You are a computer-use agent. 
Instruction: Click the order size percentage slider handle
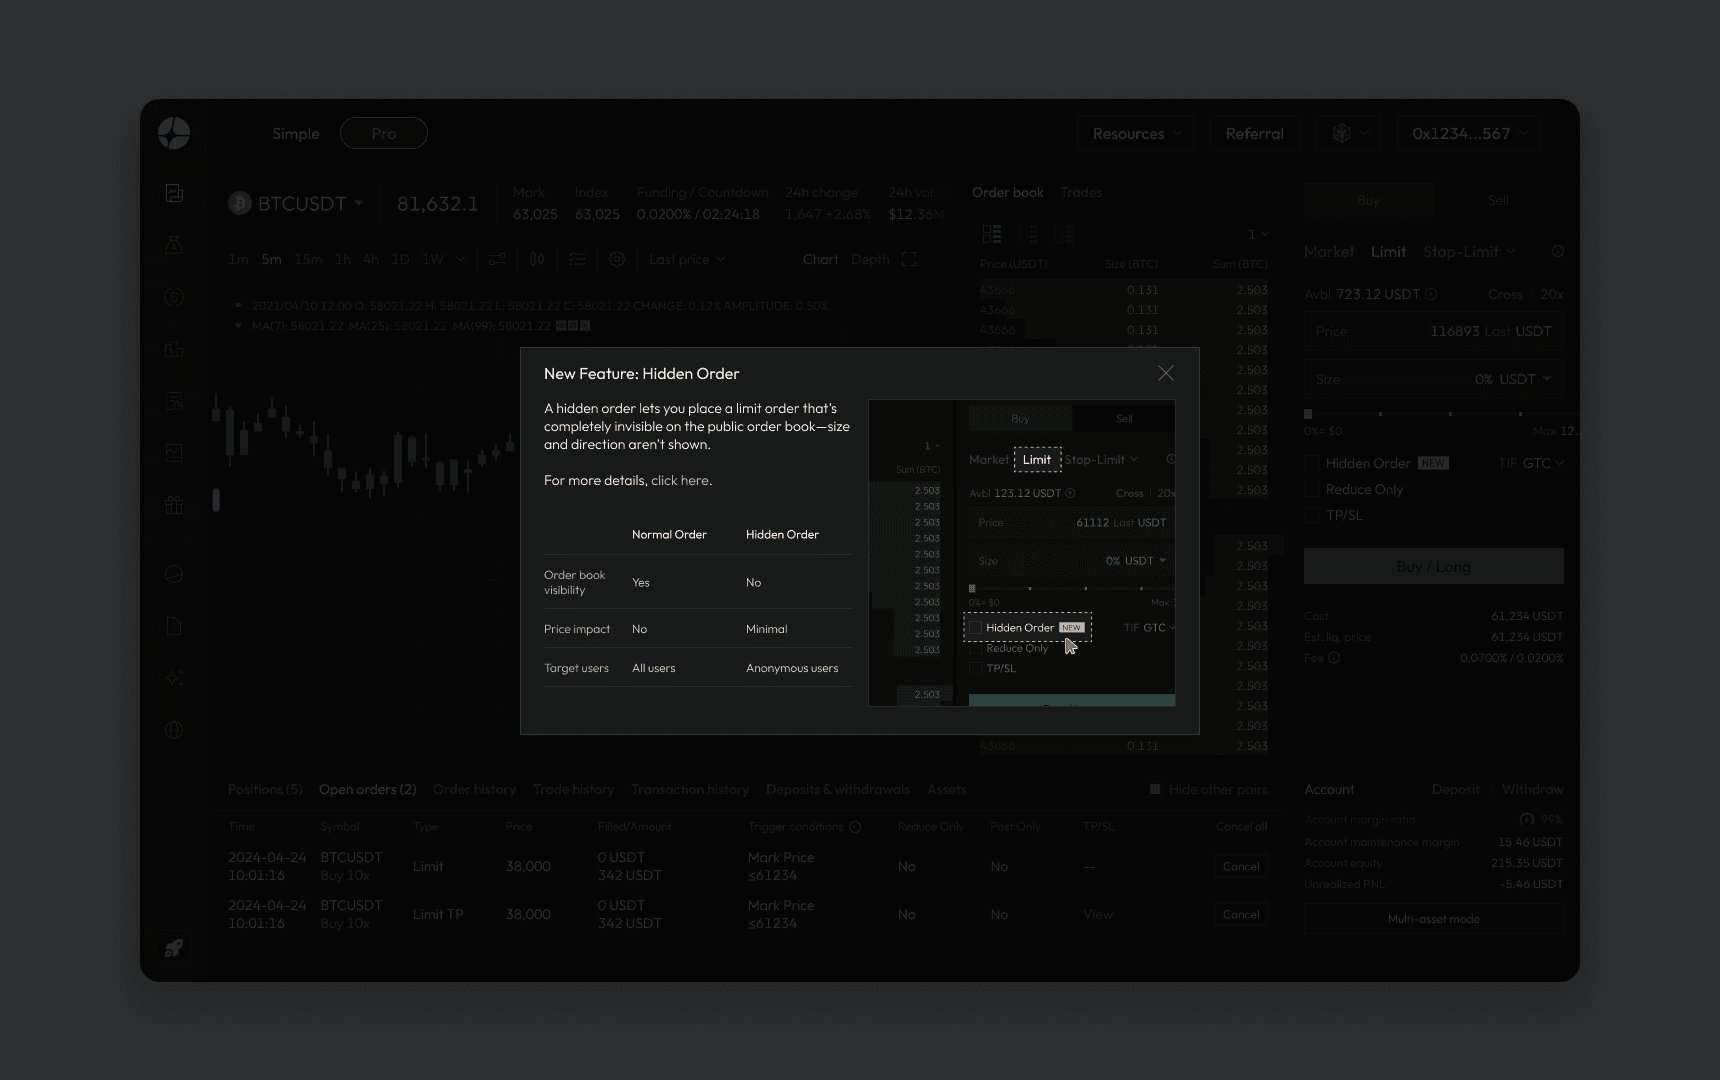[1308, 414]
